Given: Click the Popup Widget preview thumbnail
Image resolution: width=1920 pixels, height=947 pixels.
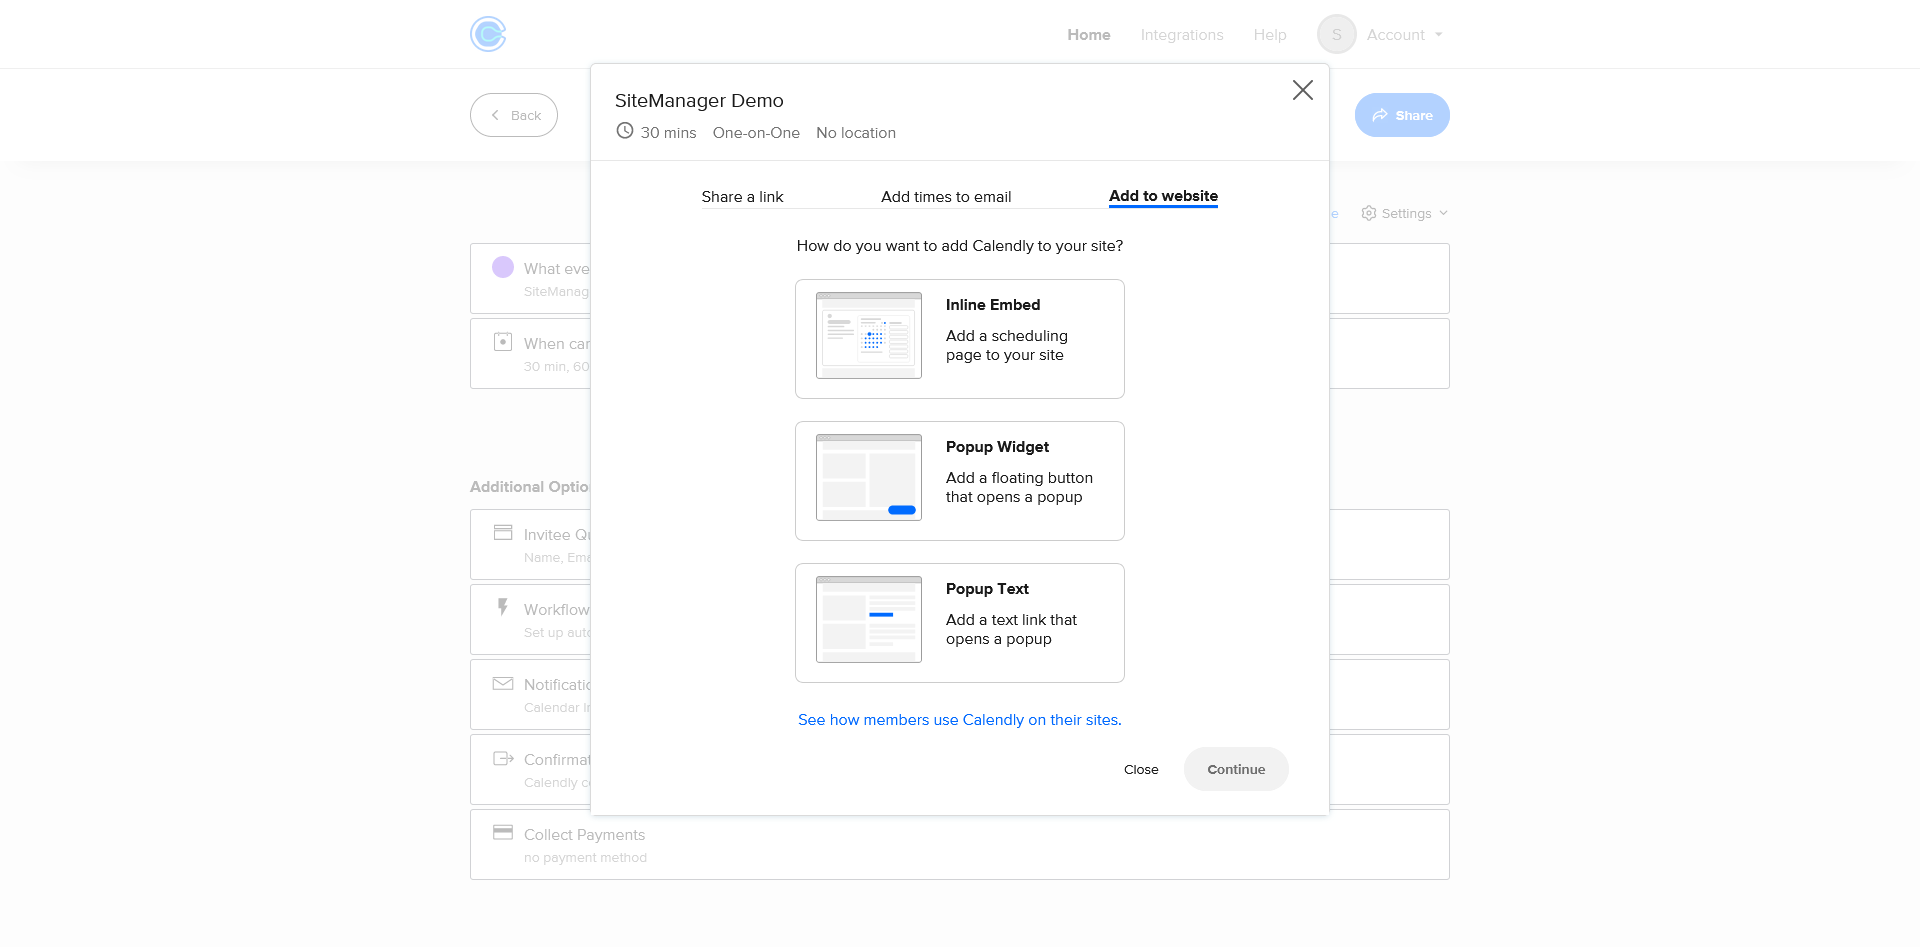Looking at the screenshot, I should tap(869, 478).
